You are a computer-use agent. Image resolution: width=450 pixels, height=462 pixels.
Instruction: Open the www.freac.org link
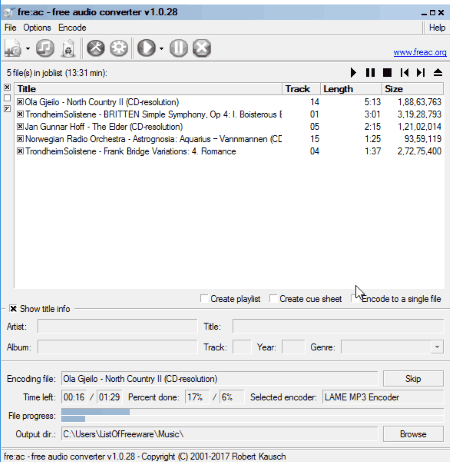click(420, 52)
